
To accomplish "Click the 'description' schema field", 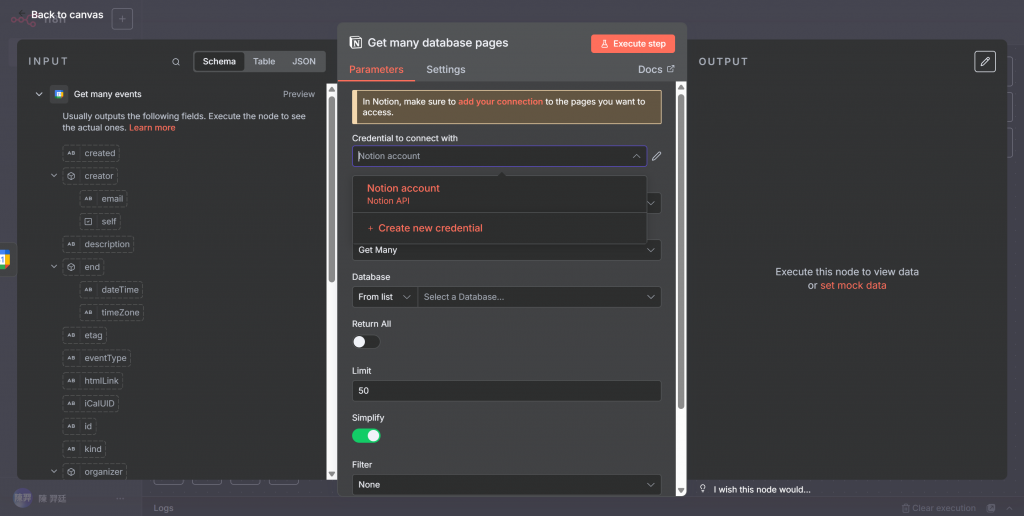I will point(98,244).
